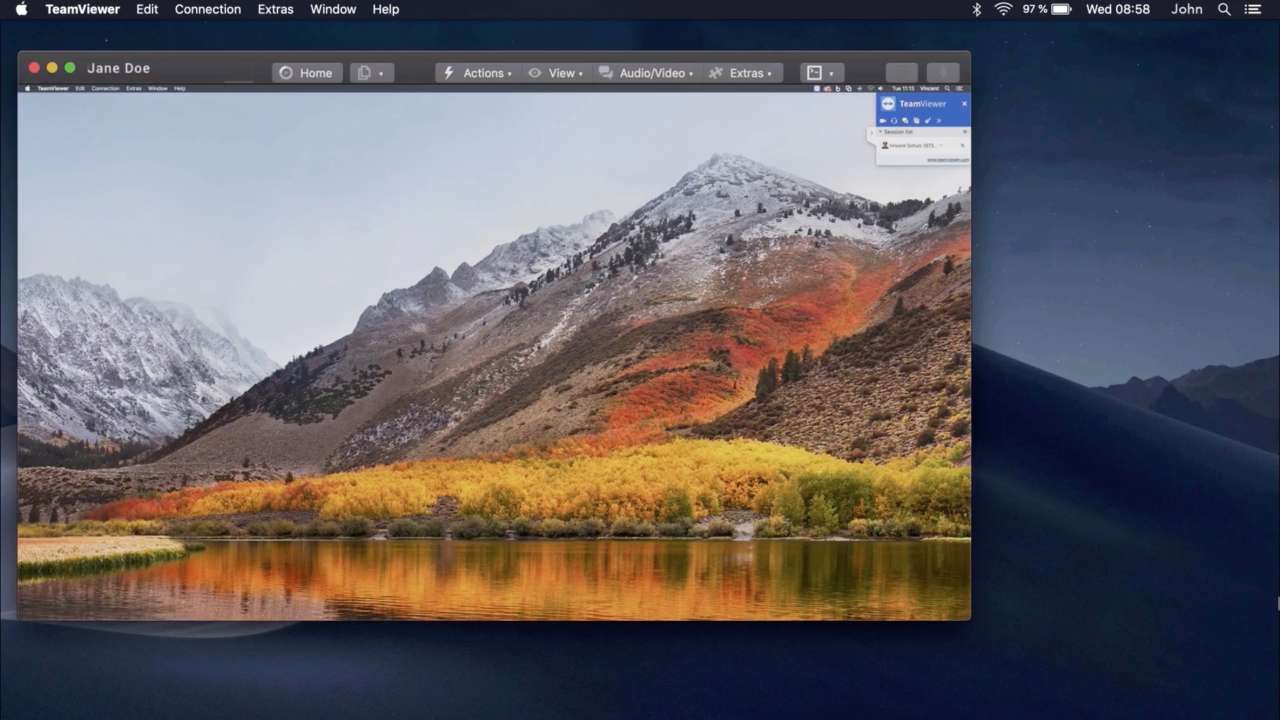This screenshot has width=1280, height=720.
Task: Open the Window menu in the top menu bar
Action: click(x=333, y=9)
